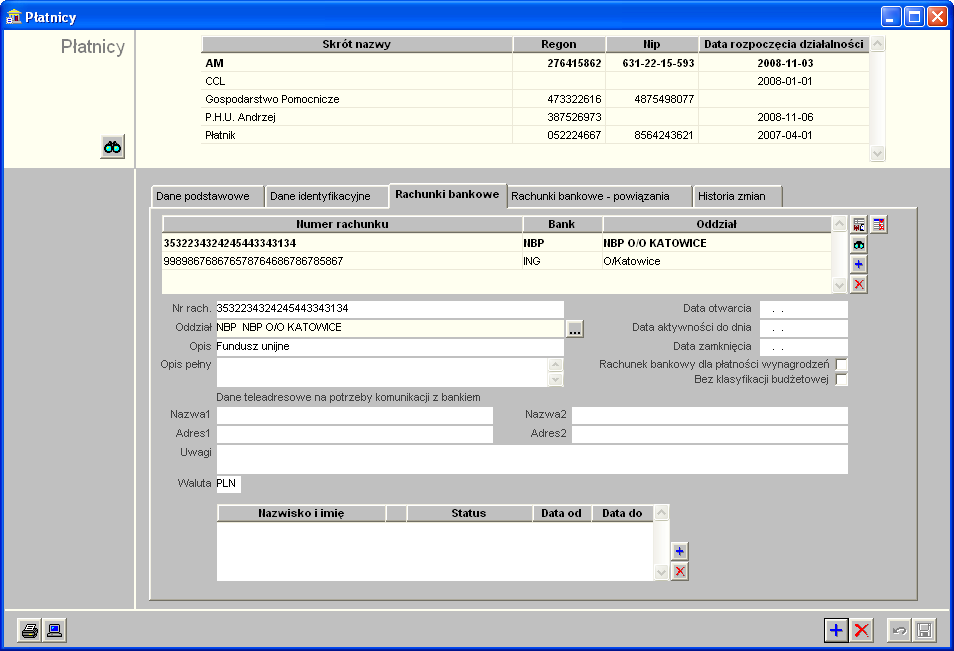Image resolution: width=954 pixels, height=651 pixels.
Task: Click the binoculars search icon under Płatnicy
Action: point(113,147)
